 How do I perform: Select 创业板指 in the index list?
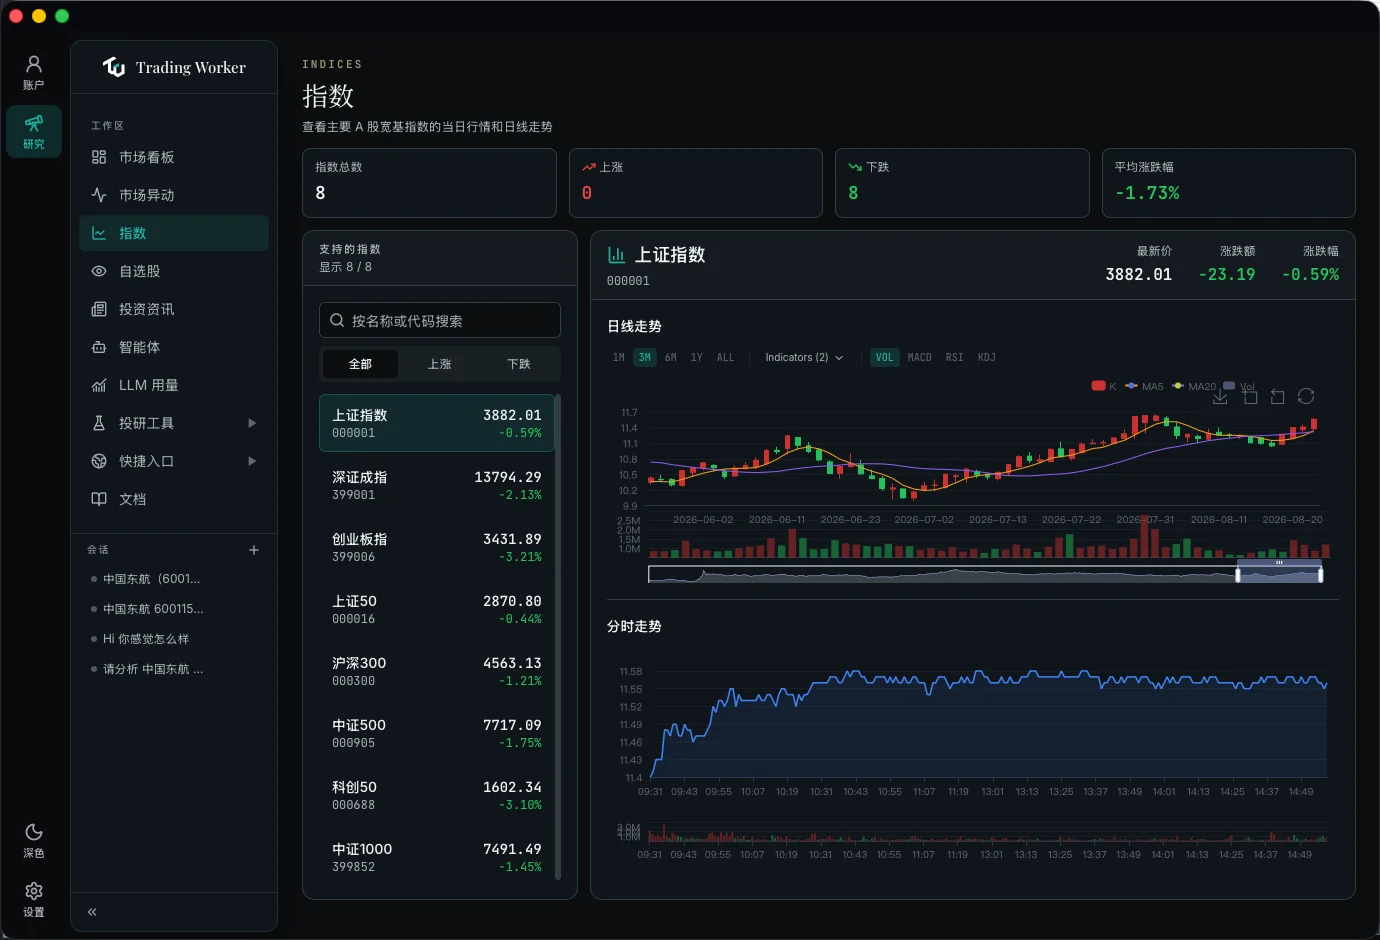click(x=437, y=547)
